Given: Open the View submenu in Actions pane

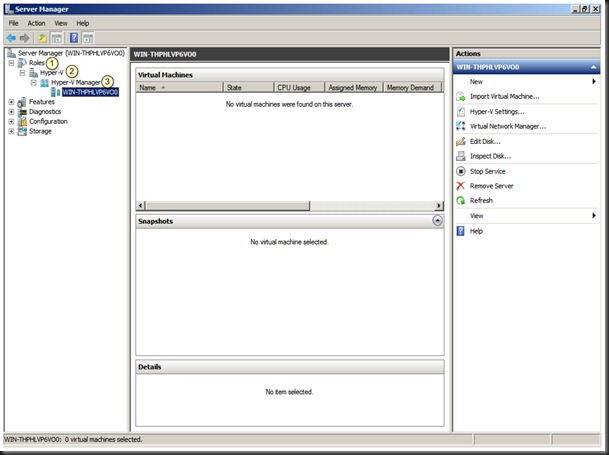Looking at the screenshot, I should click(526, 216).
